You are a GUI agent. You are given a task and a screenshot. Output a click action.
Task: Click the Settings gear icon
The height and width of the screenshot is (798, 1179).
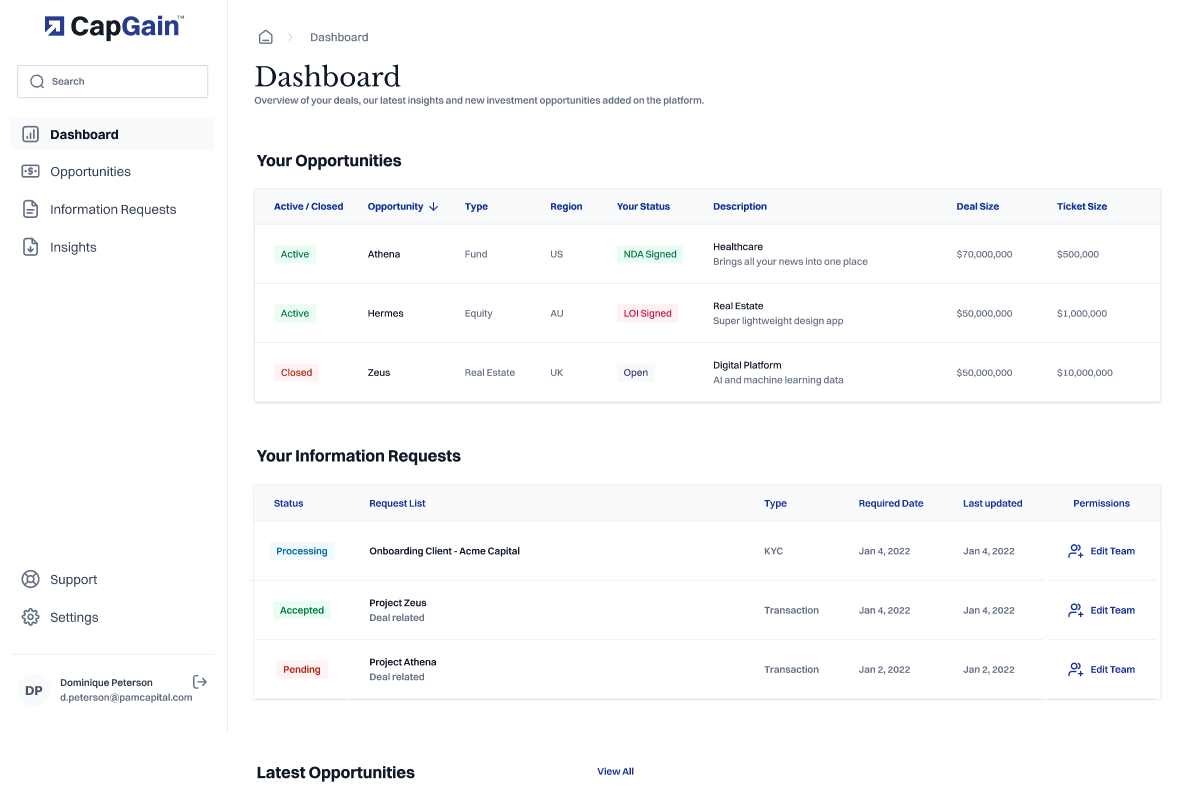coord(31,617)
